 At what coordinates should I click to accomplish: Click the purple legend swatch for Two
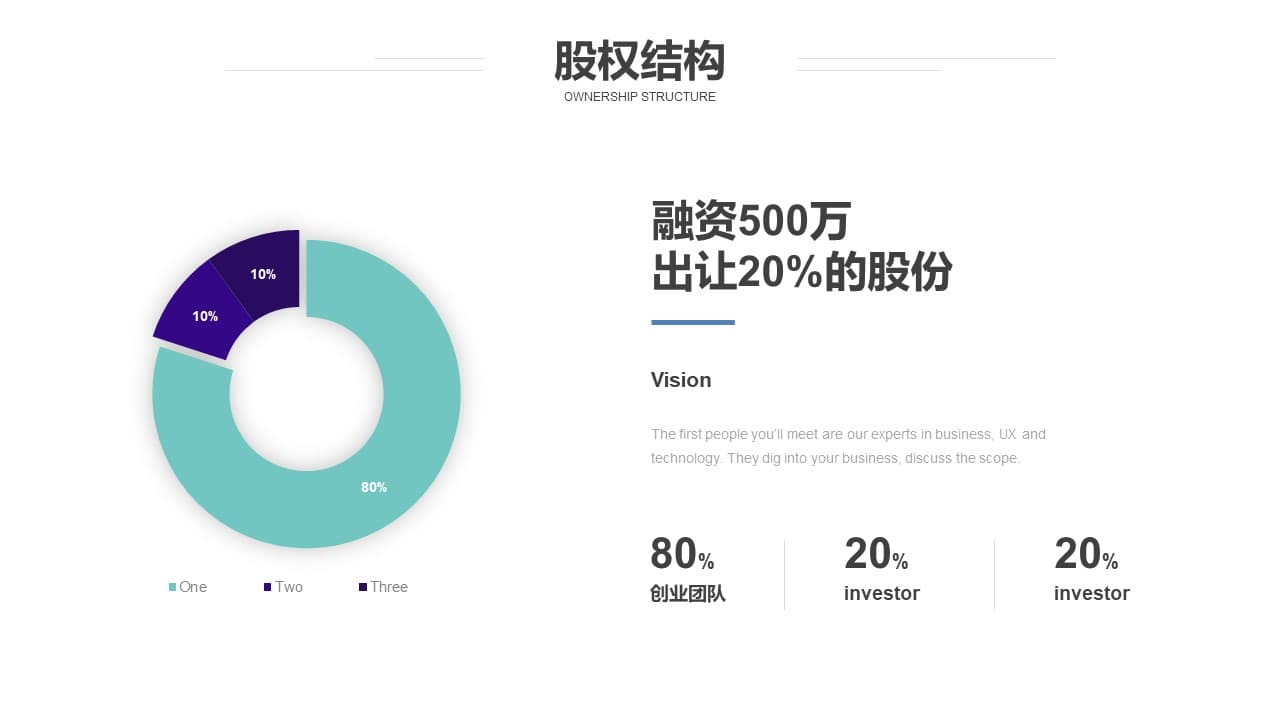(x=267, y=587)
